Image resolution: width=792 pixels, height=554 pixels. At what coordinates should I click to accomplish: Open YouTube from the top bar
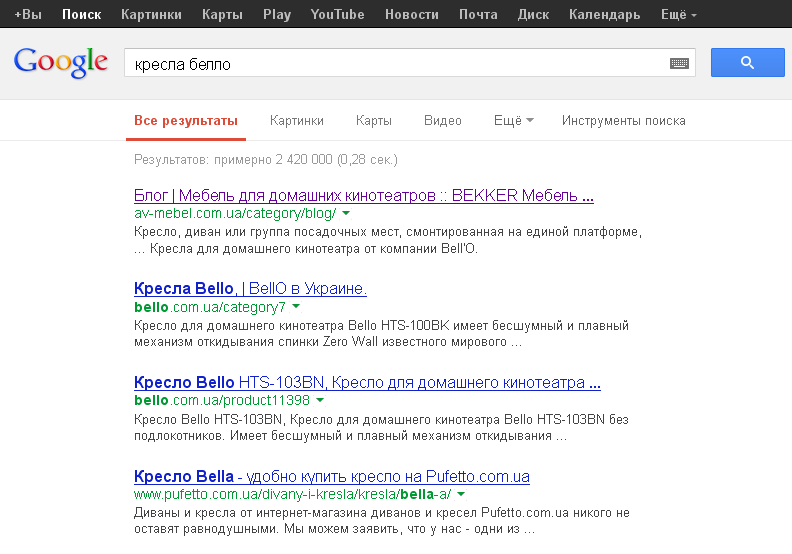(337, 15)
